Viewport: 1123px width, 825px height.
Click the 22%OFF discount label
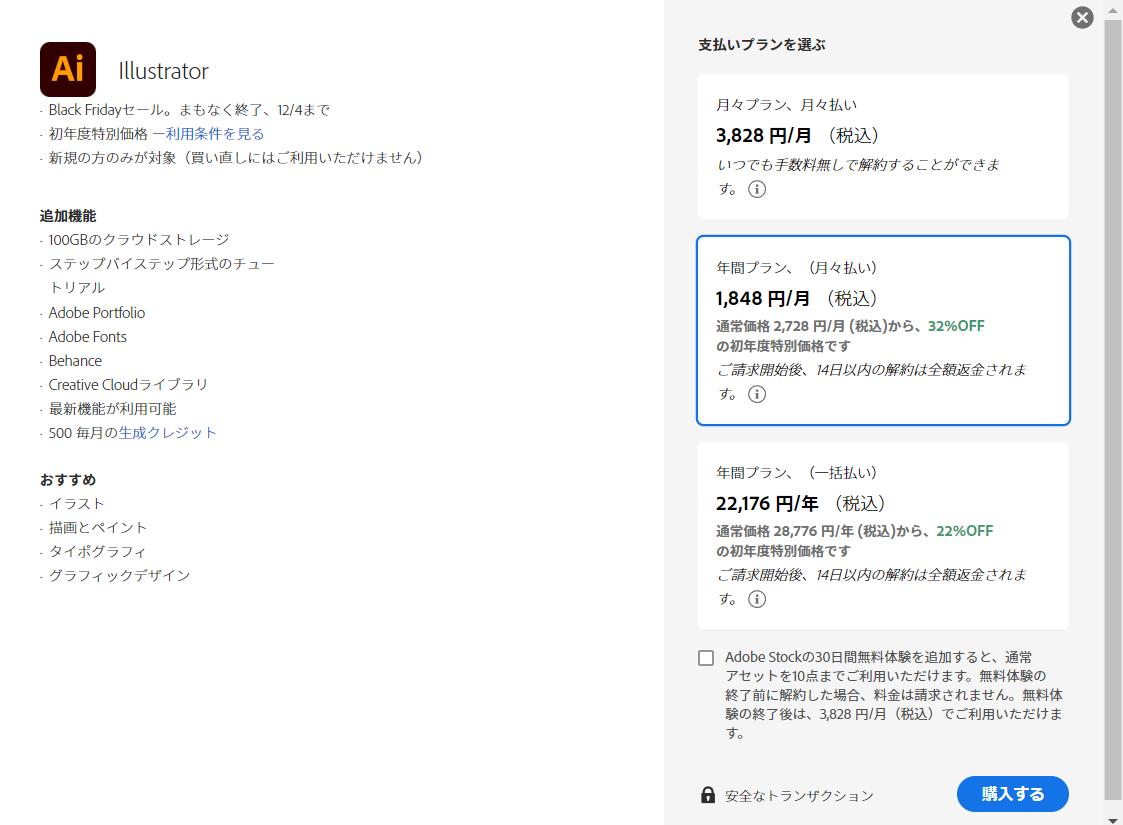click(964, 531)
